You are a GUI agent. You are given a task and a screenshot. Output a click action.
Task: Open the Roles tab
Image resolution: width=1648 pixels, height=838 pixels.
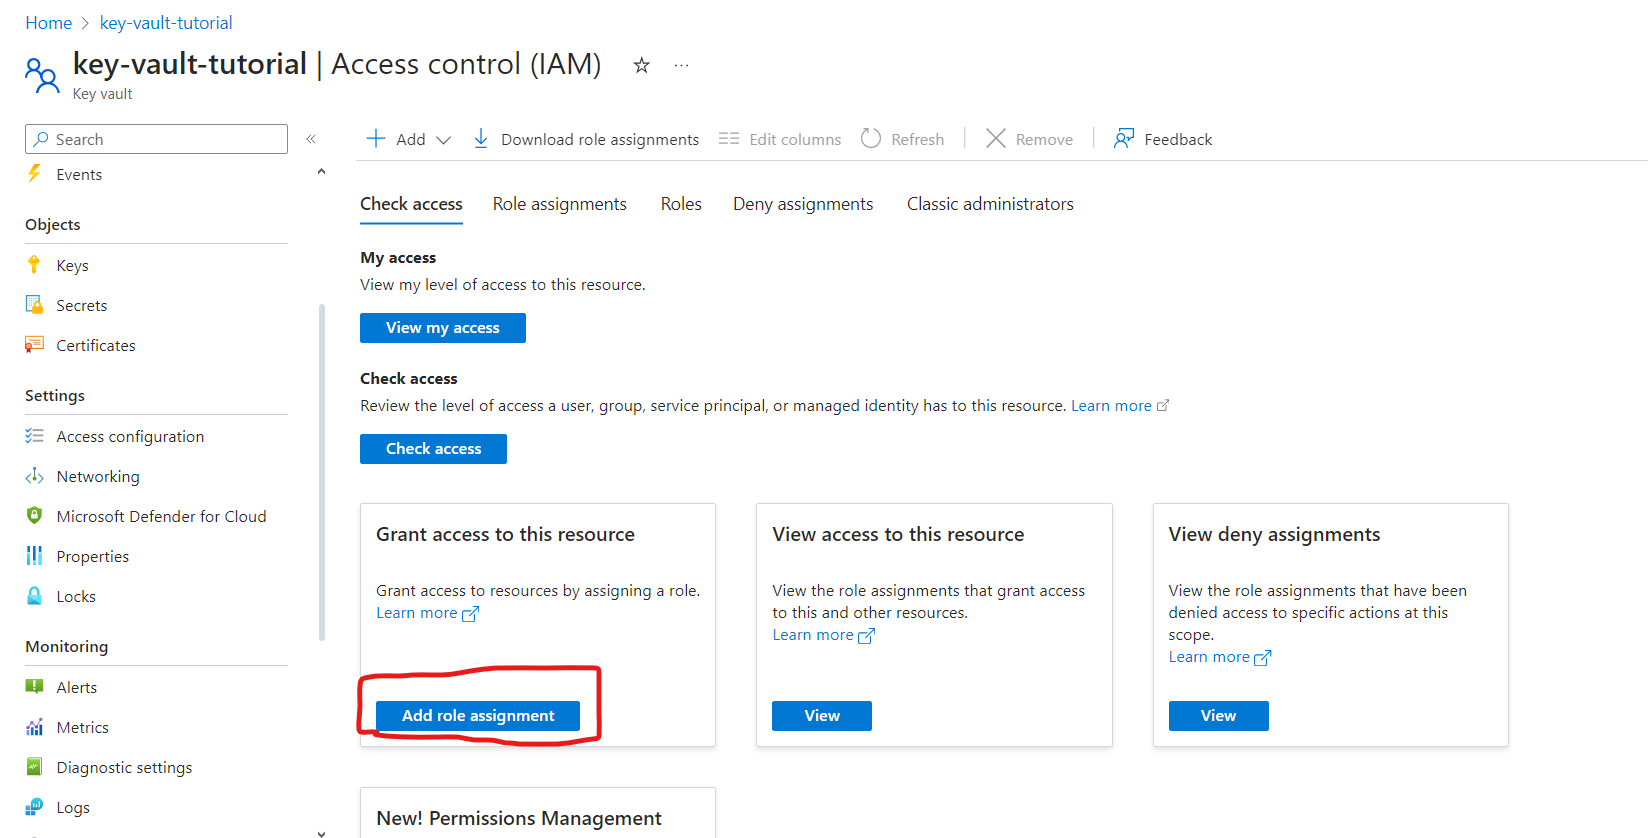[x=681, y=204]
